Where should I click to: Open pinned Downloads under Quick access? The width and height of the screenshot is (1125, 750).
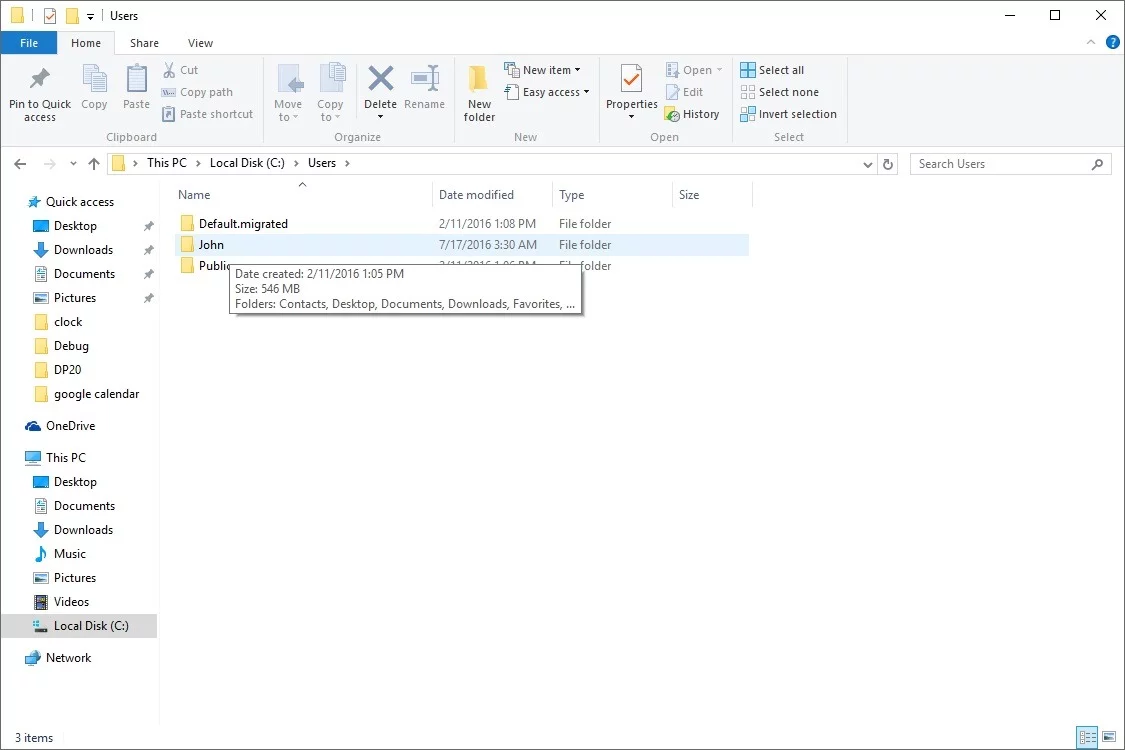pyautogui.click(x=83, y=250)
